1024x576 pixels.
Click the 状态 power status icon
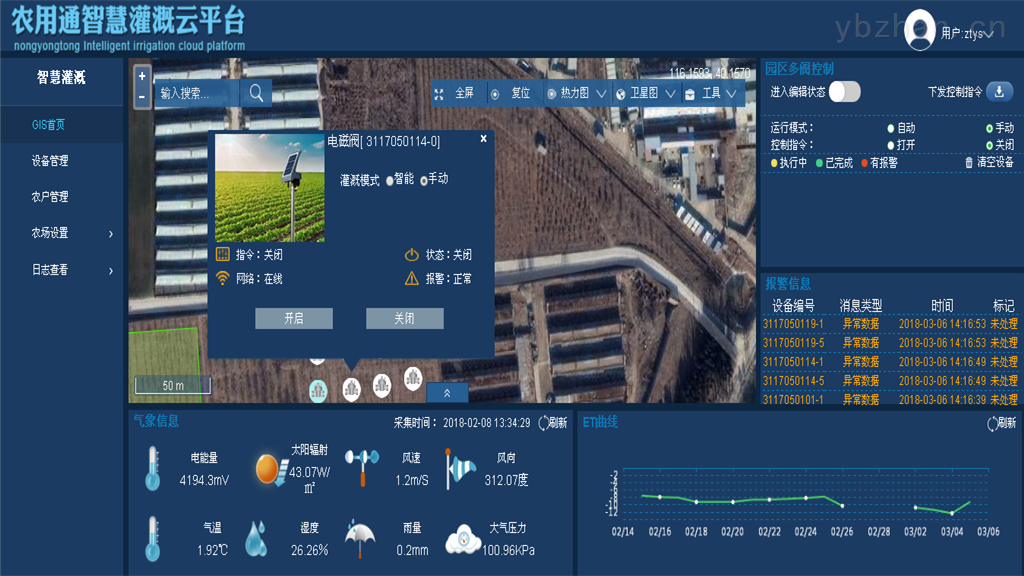tap(411, 255)
